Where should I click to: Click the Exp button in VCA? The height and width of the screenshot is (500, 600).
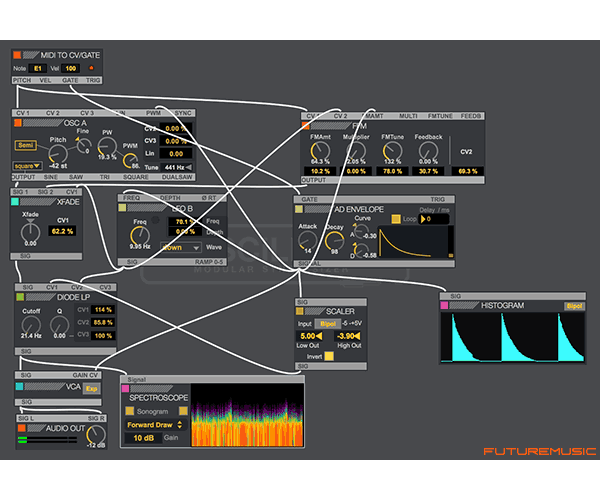(91, 389)
